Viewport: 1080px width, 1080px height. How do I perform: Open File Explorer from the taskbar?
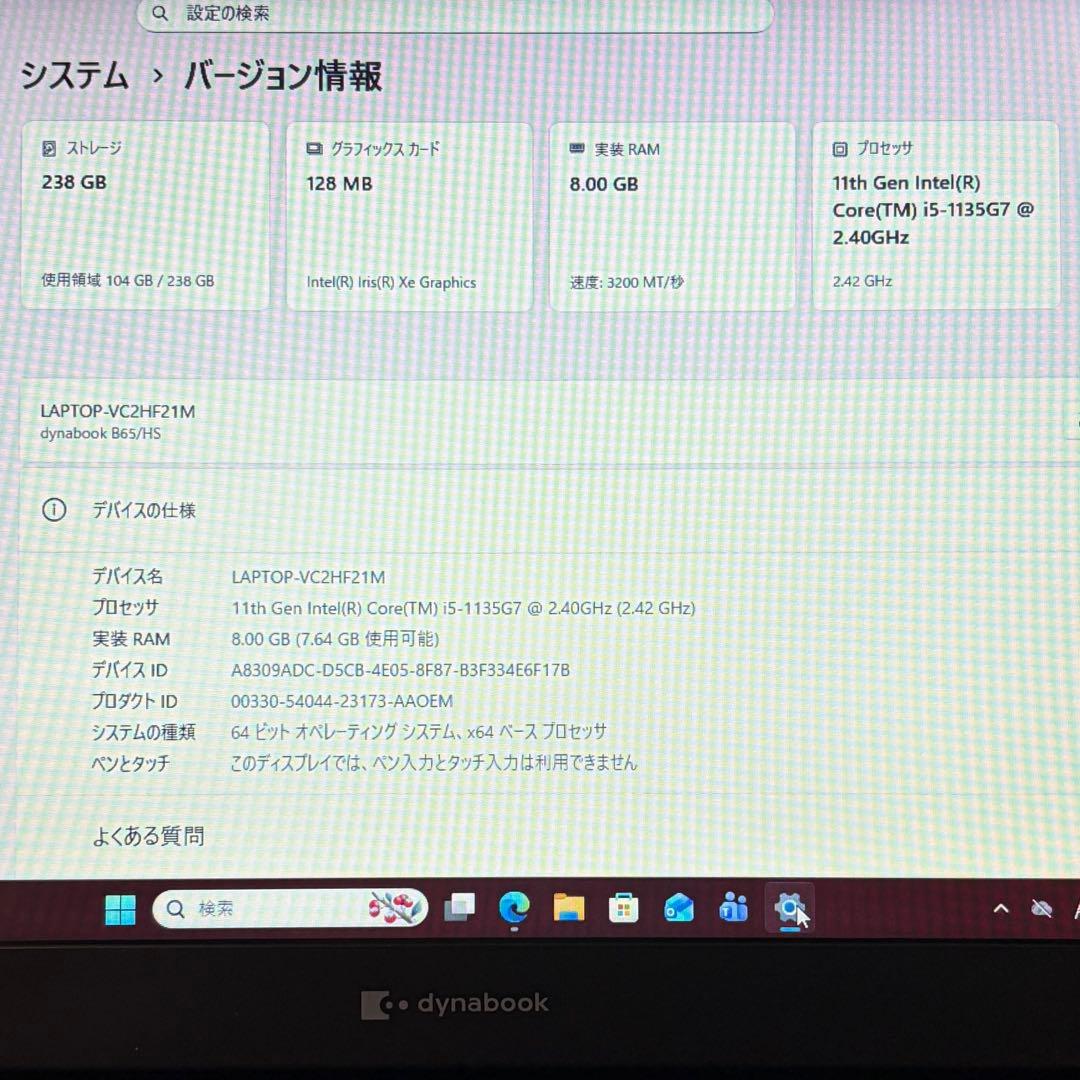(x=569, y=908)
